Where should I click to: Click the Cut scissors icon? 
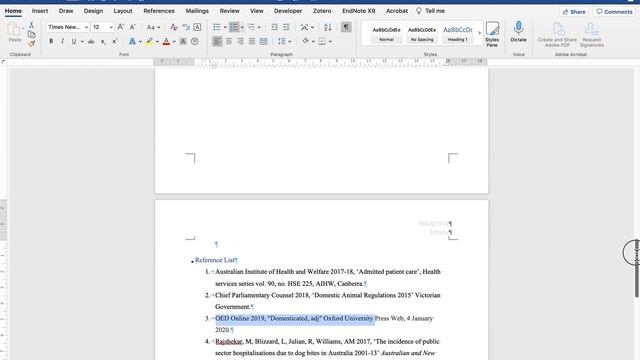click(31, 25)
